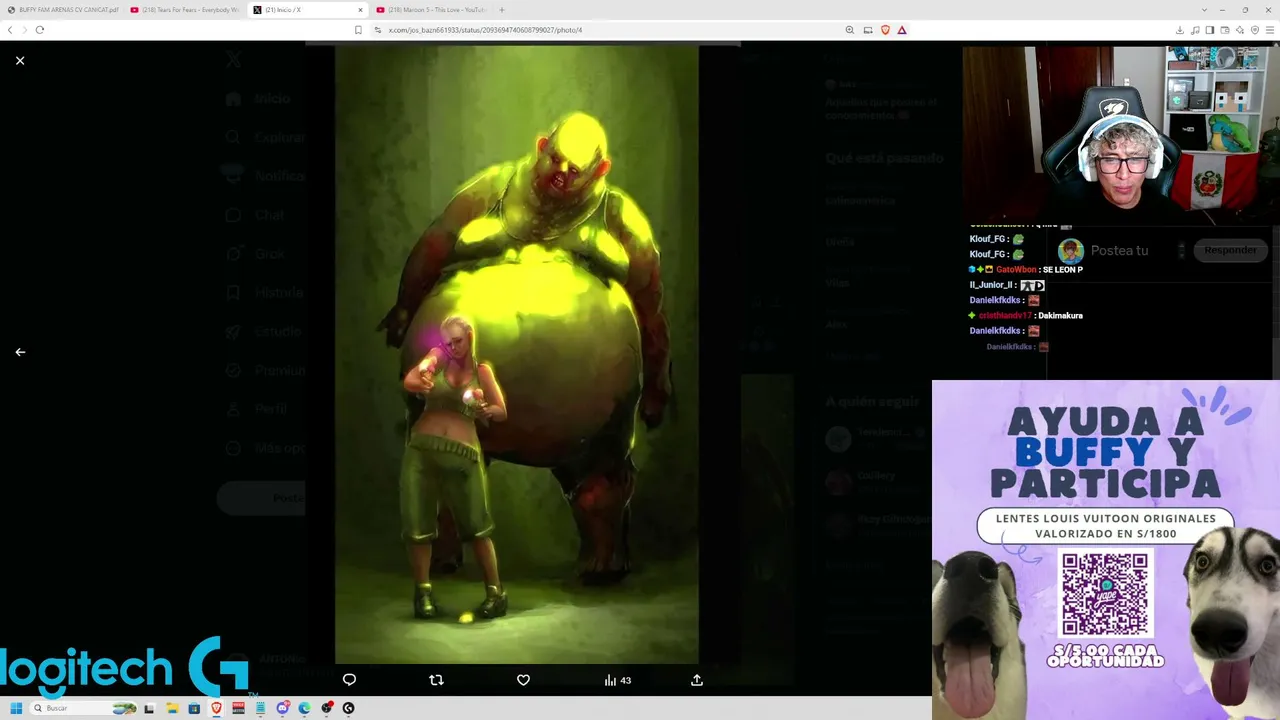Image resolution: width=1280 pixels, height=720 pixels.
Task: Go to previous photo with left arrow
Action: [20, 352]
